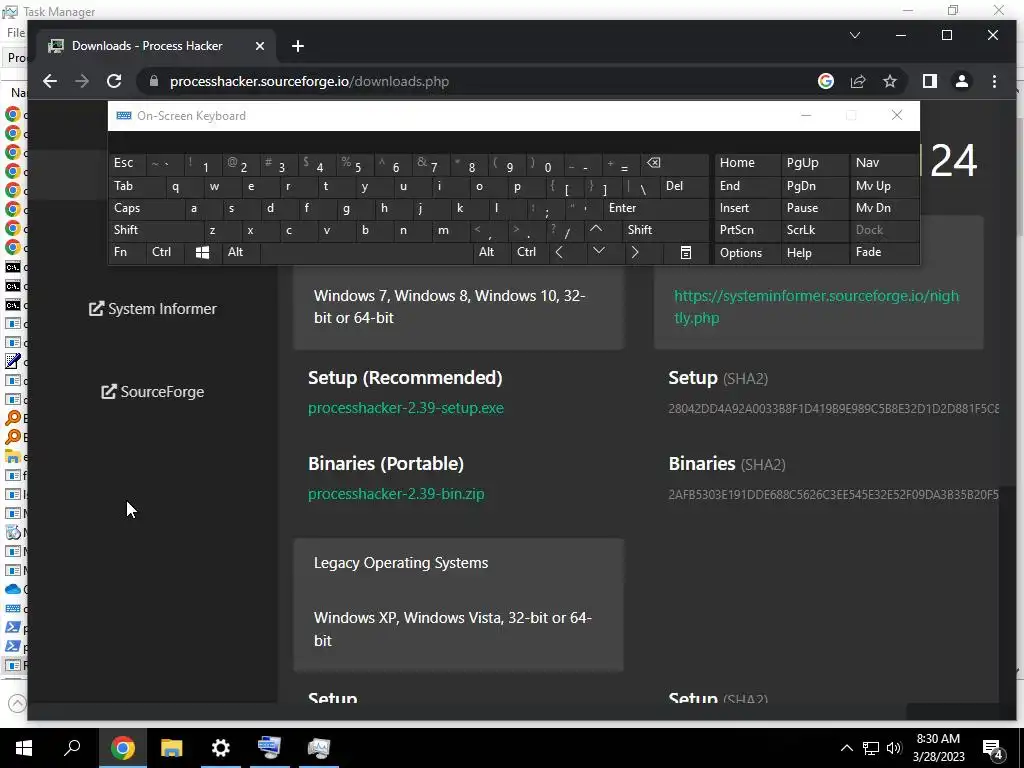
Task: Open Chrome share page icon
Action: (857, 81)
